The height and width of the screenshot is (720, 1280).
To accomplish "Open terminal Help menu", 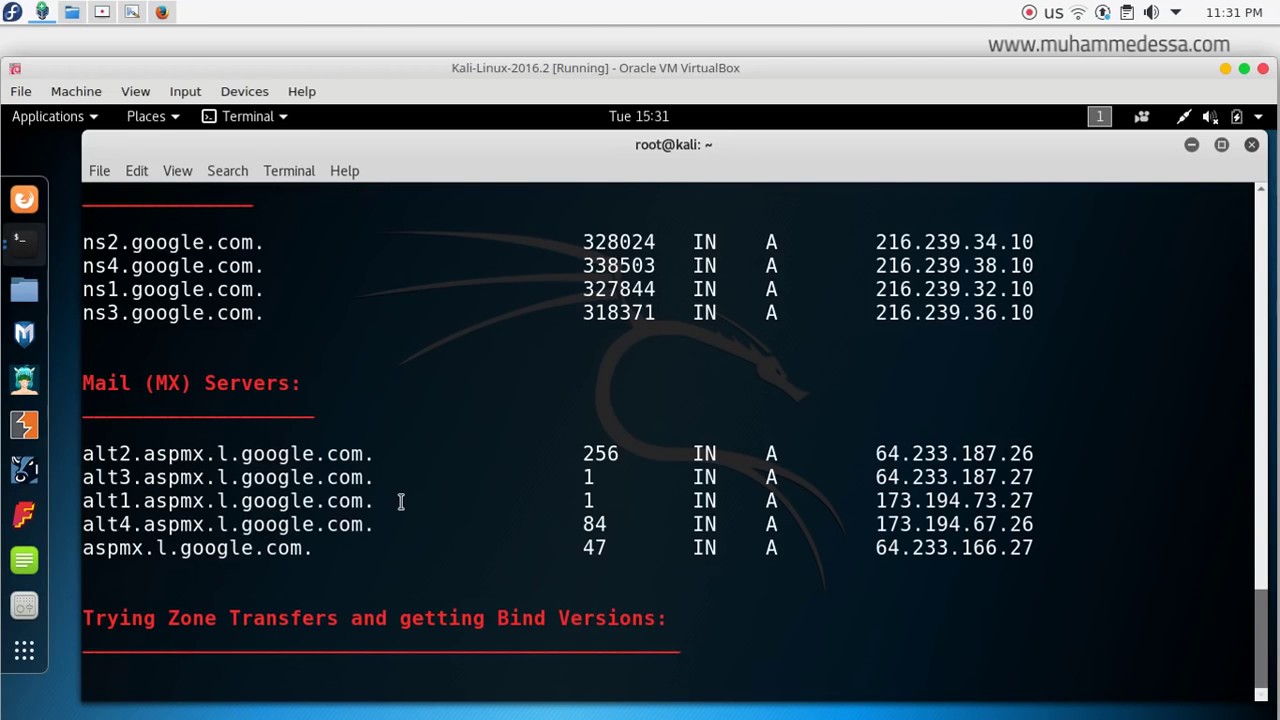I will pyautogui.click(x=344, y=170).
